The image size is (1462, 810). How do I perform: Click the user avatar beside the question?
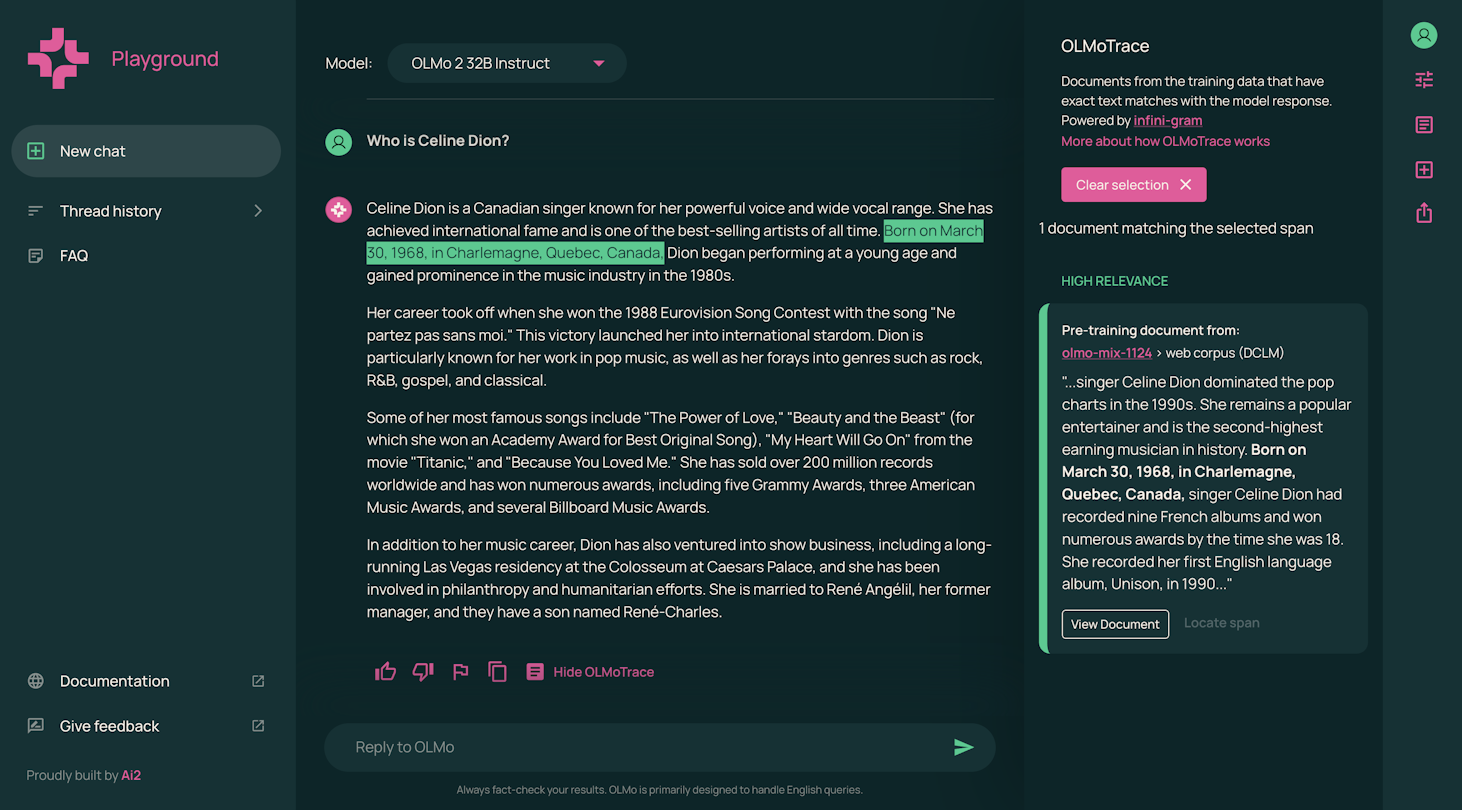[339, 142]
